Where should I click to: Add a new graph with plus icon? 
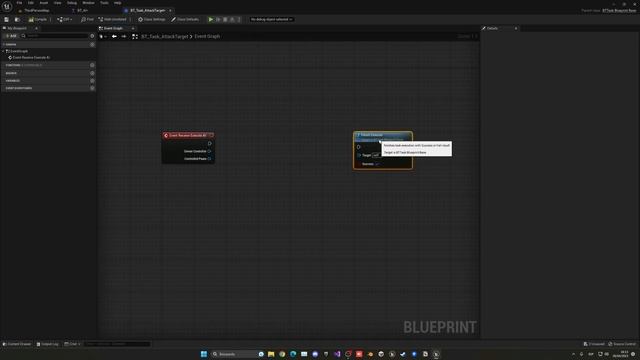92,44
